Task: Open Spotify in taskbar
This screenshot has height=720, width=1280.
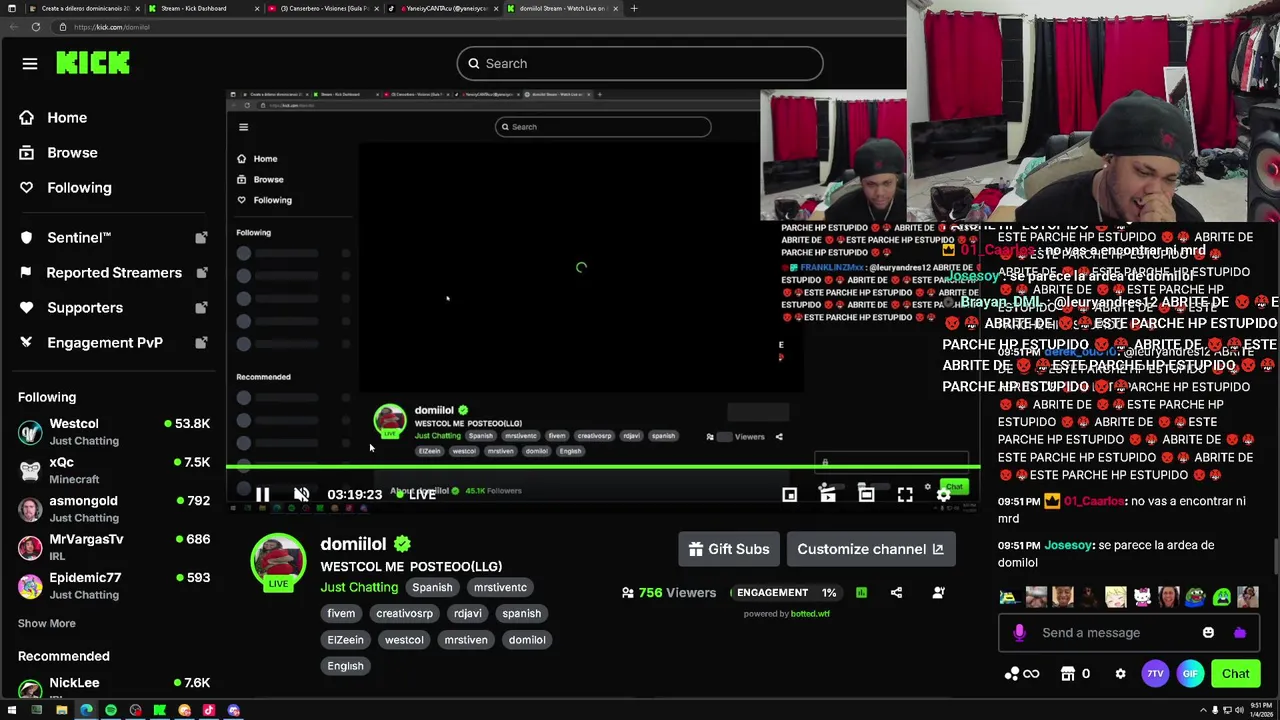Action: [110, 710]
